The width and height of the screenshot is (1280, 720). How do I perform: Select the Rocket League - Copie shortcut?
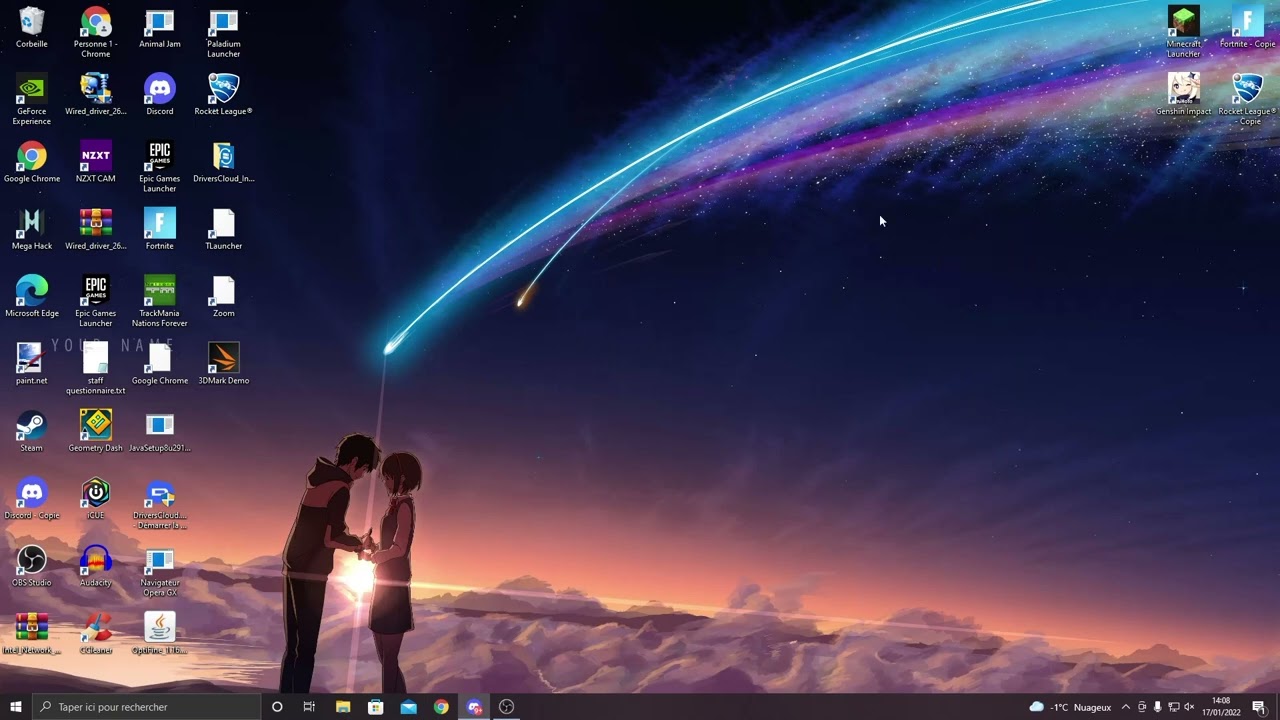[x=1247, y=99]
